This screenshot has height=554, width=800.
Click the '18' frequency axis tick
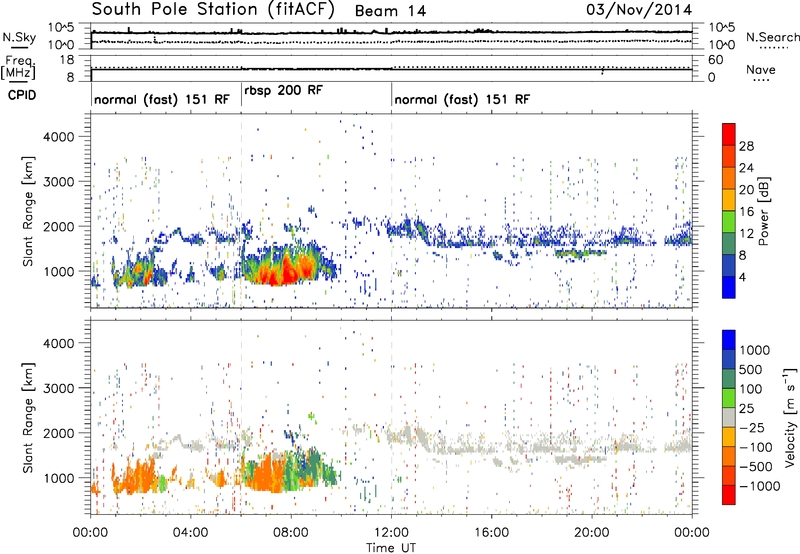(67, 60)
